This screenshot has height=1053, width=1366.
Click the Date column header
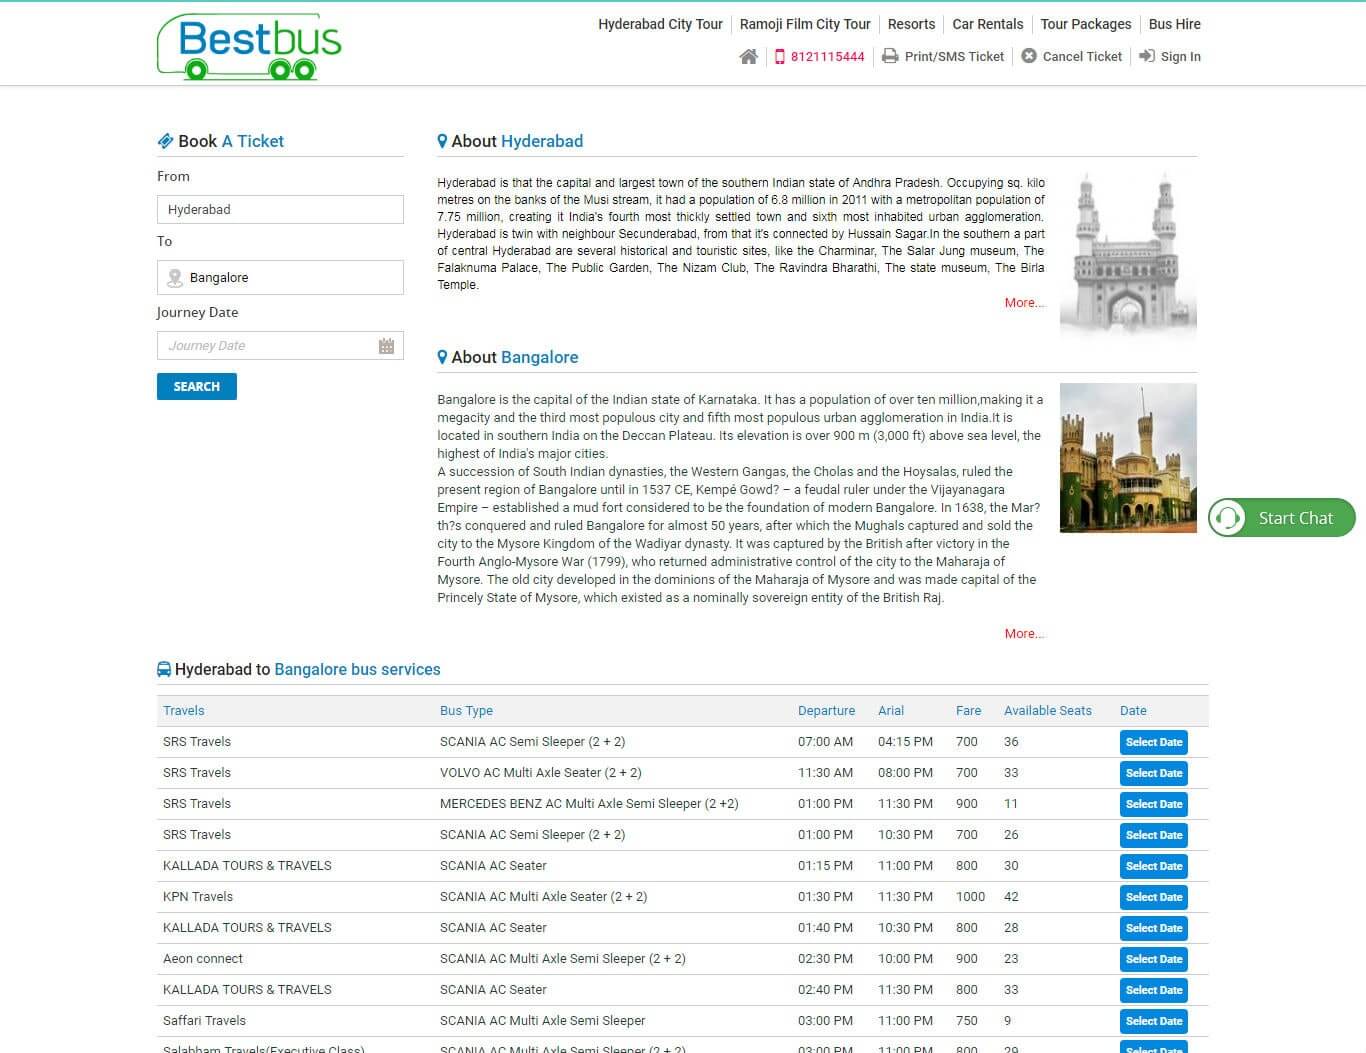pos(1133,711)
